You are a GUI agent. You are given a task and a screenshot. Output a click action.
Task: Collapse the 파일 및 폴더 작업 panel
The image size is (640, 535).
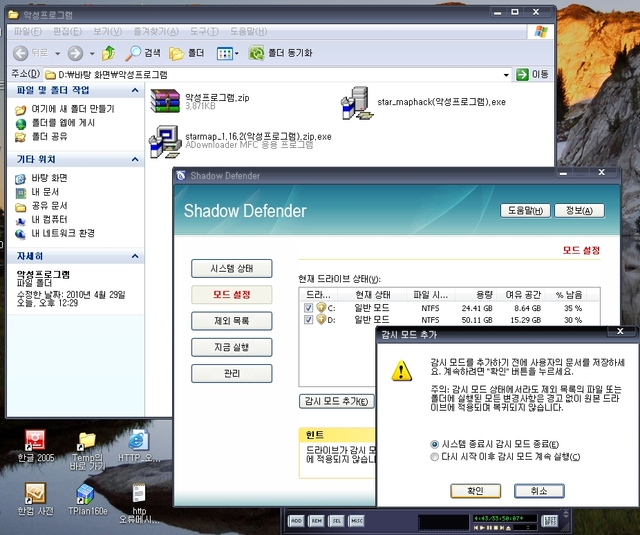pyautogui.click(x=135, y=90)
